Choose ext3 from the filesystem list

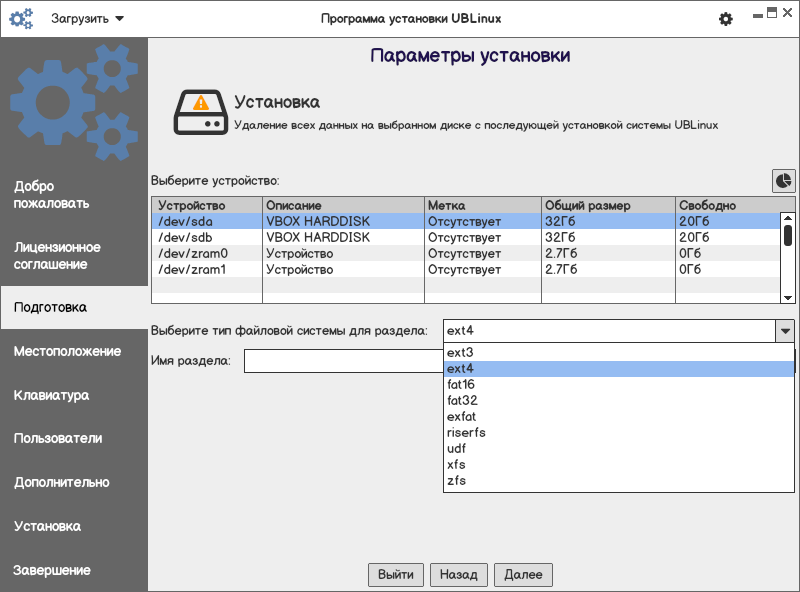460,353
